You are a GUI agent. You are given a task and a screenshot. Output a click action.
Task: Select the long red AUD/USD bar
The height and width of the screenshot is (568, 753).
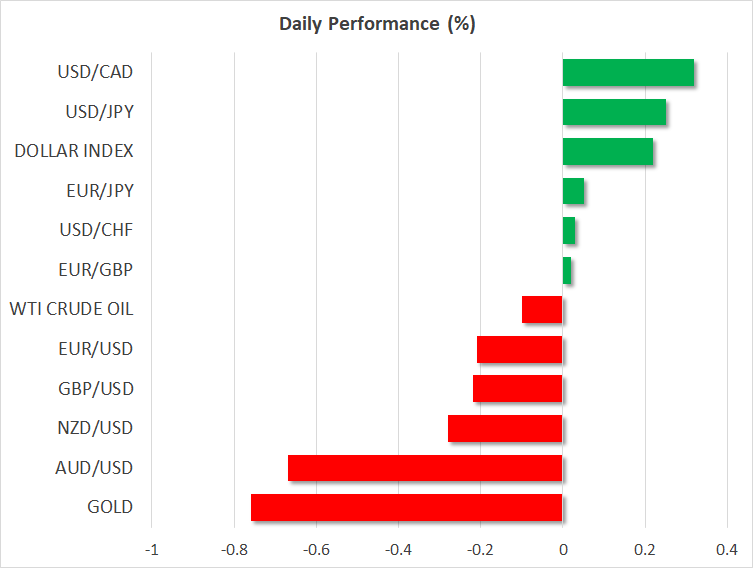pos(425,468)
